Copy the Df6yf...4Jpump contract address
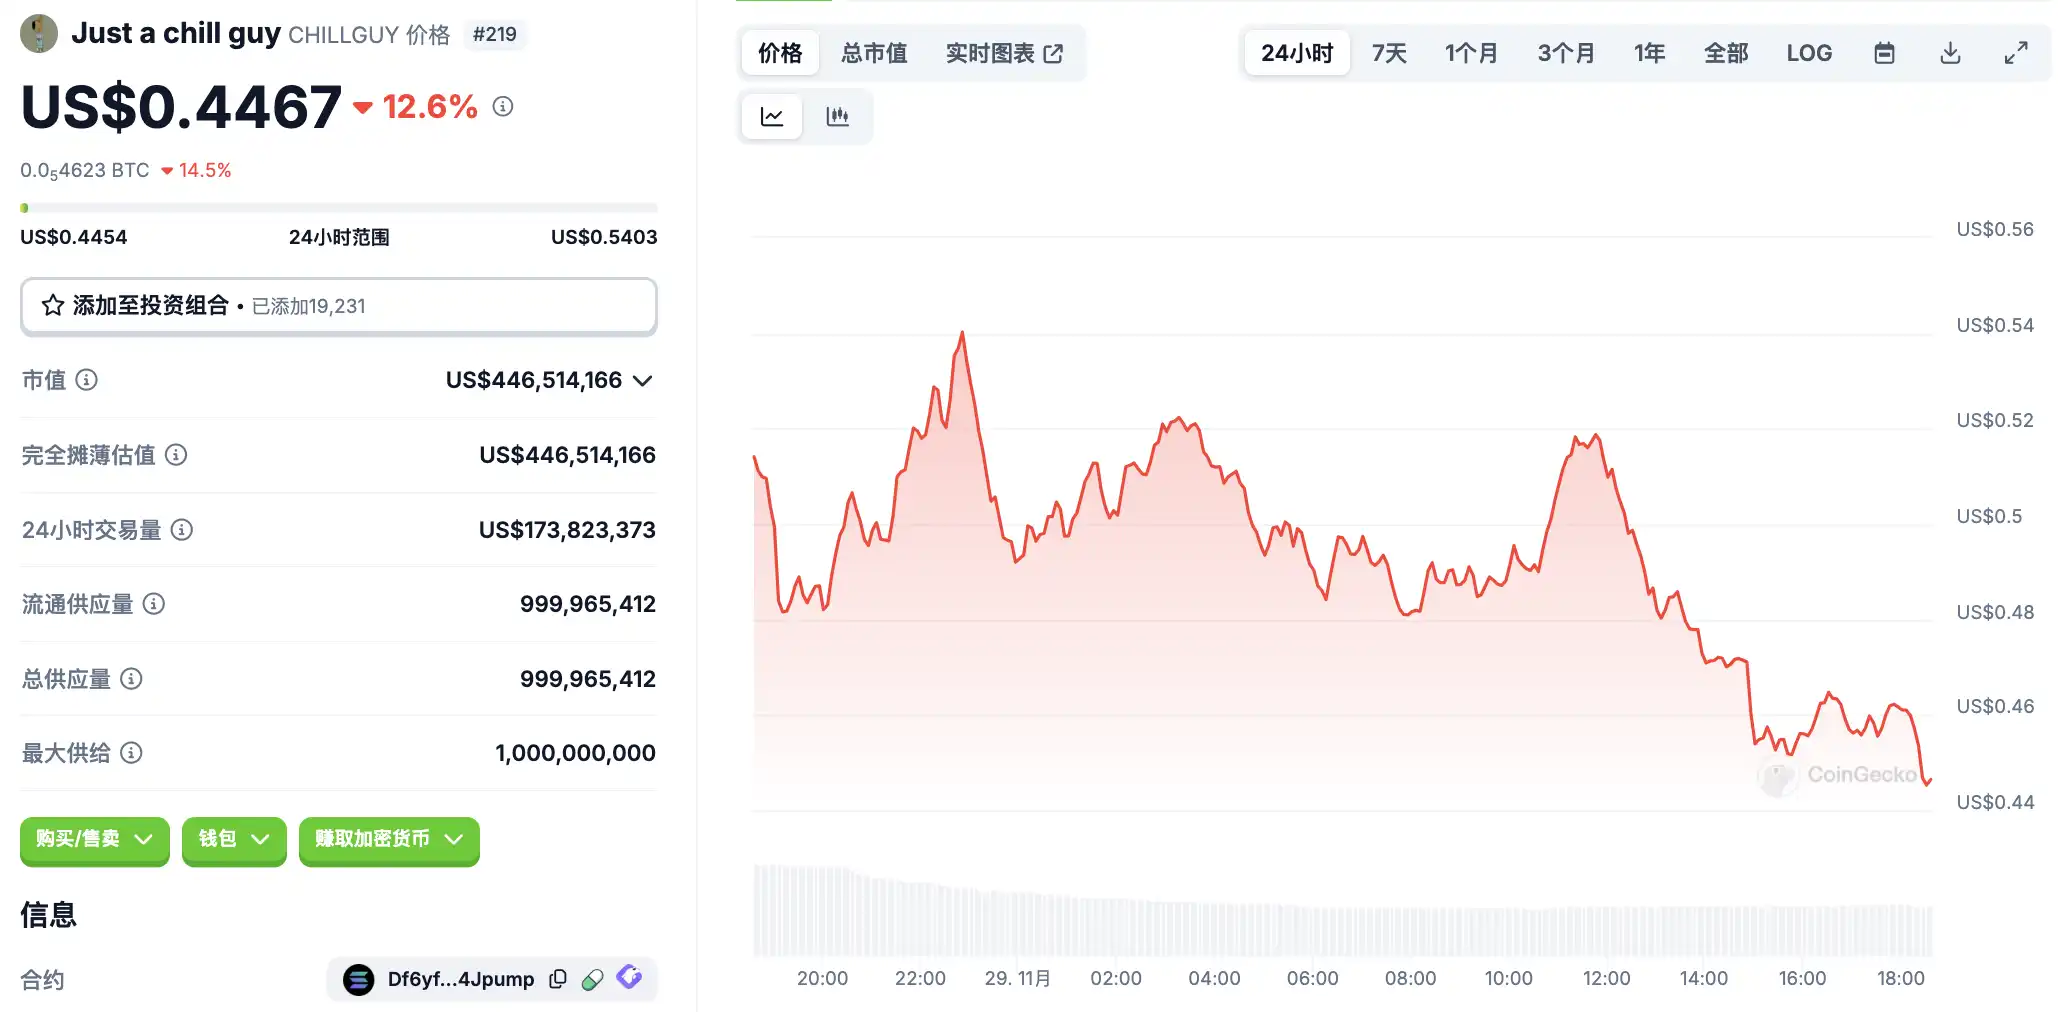The image size is (2058, 1012). (x=558, y=979)
